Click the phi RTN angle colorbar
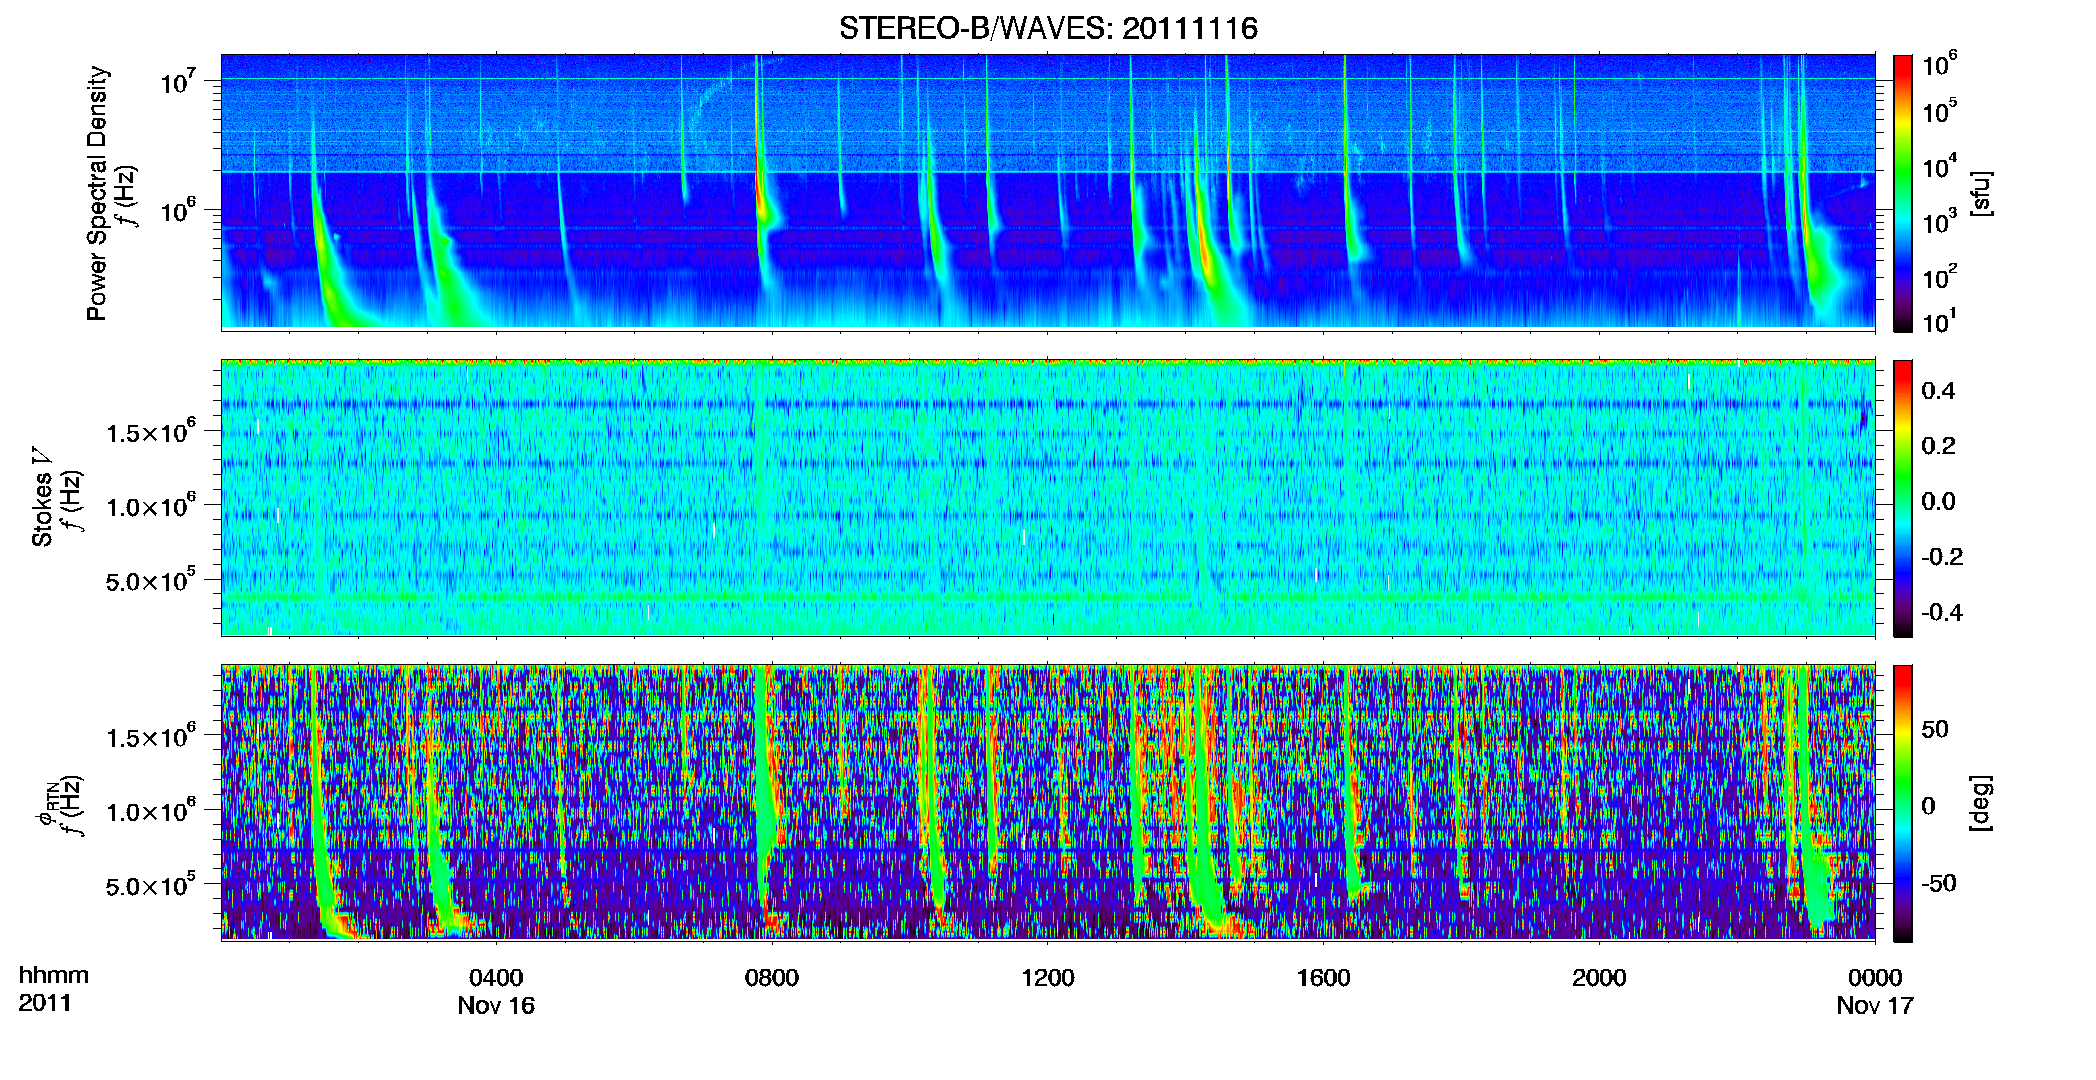The height and width of the screenshot is (1080, 2096). (x=1903, y=803)
